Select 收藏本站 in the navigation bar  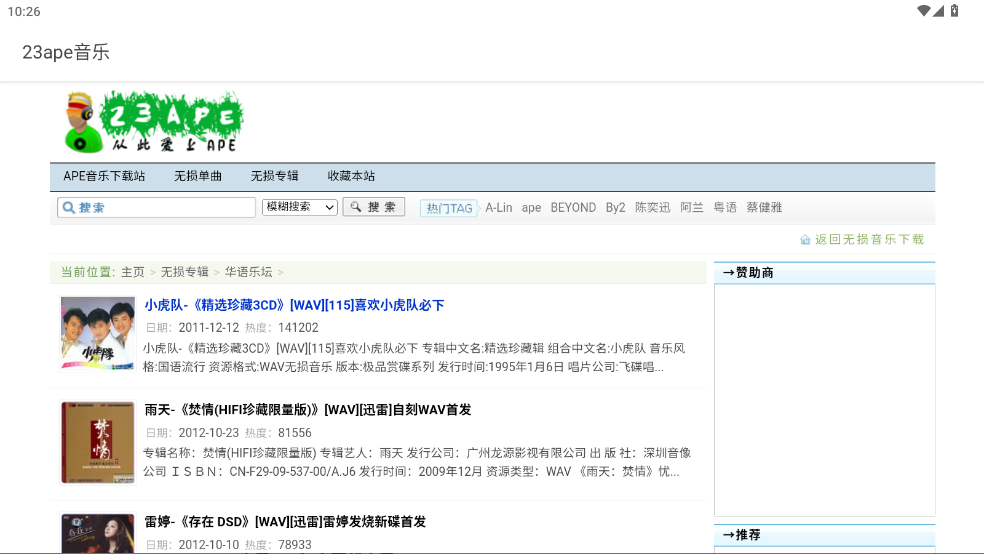click(351, 176)
